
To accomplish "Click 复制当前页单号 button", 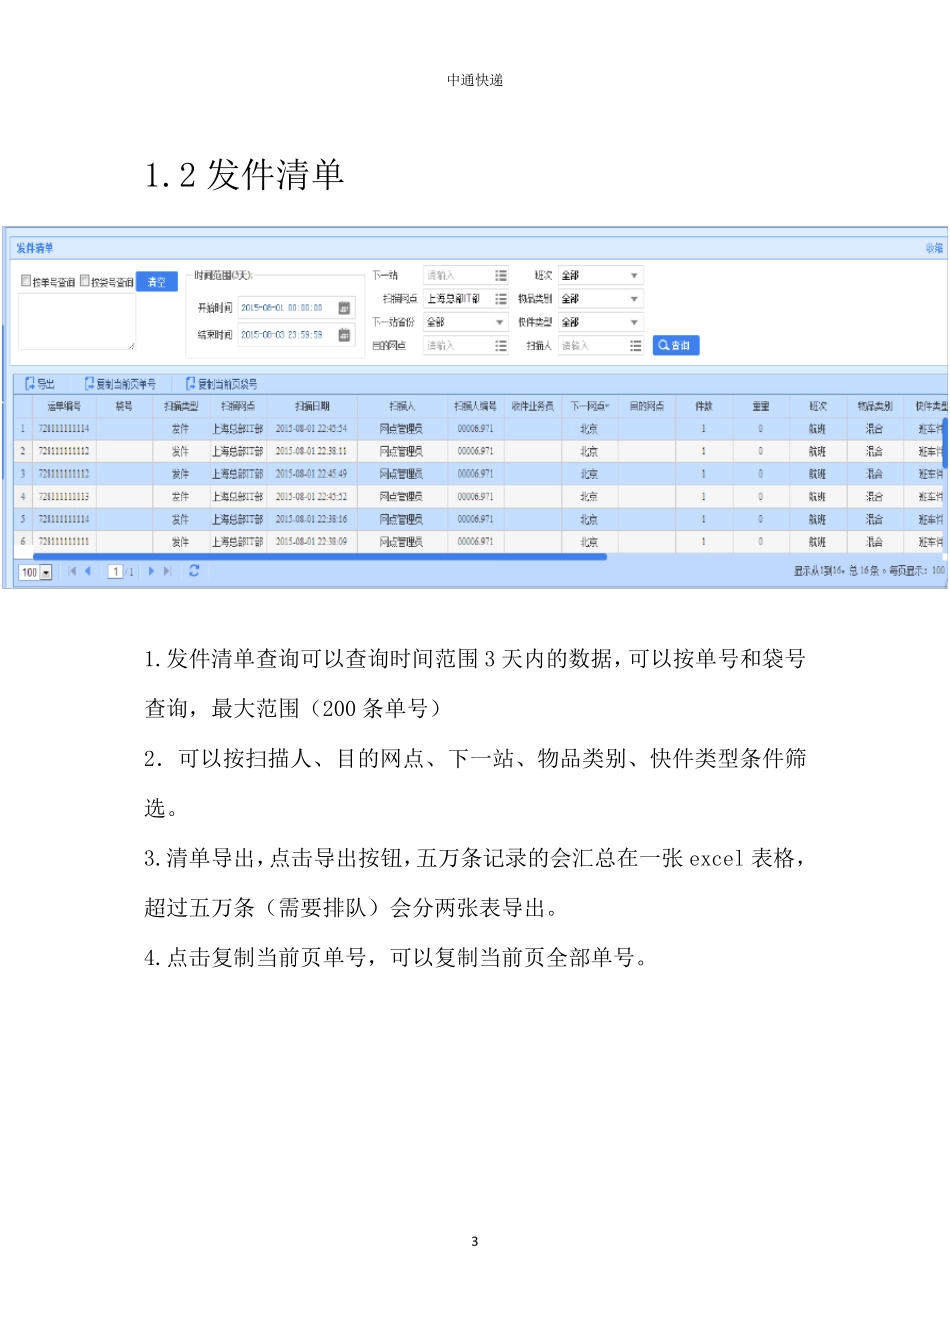I will (120, 384).
